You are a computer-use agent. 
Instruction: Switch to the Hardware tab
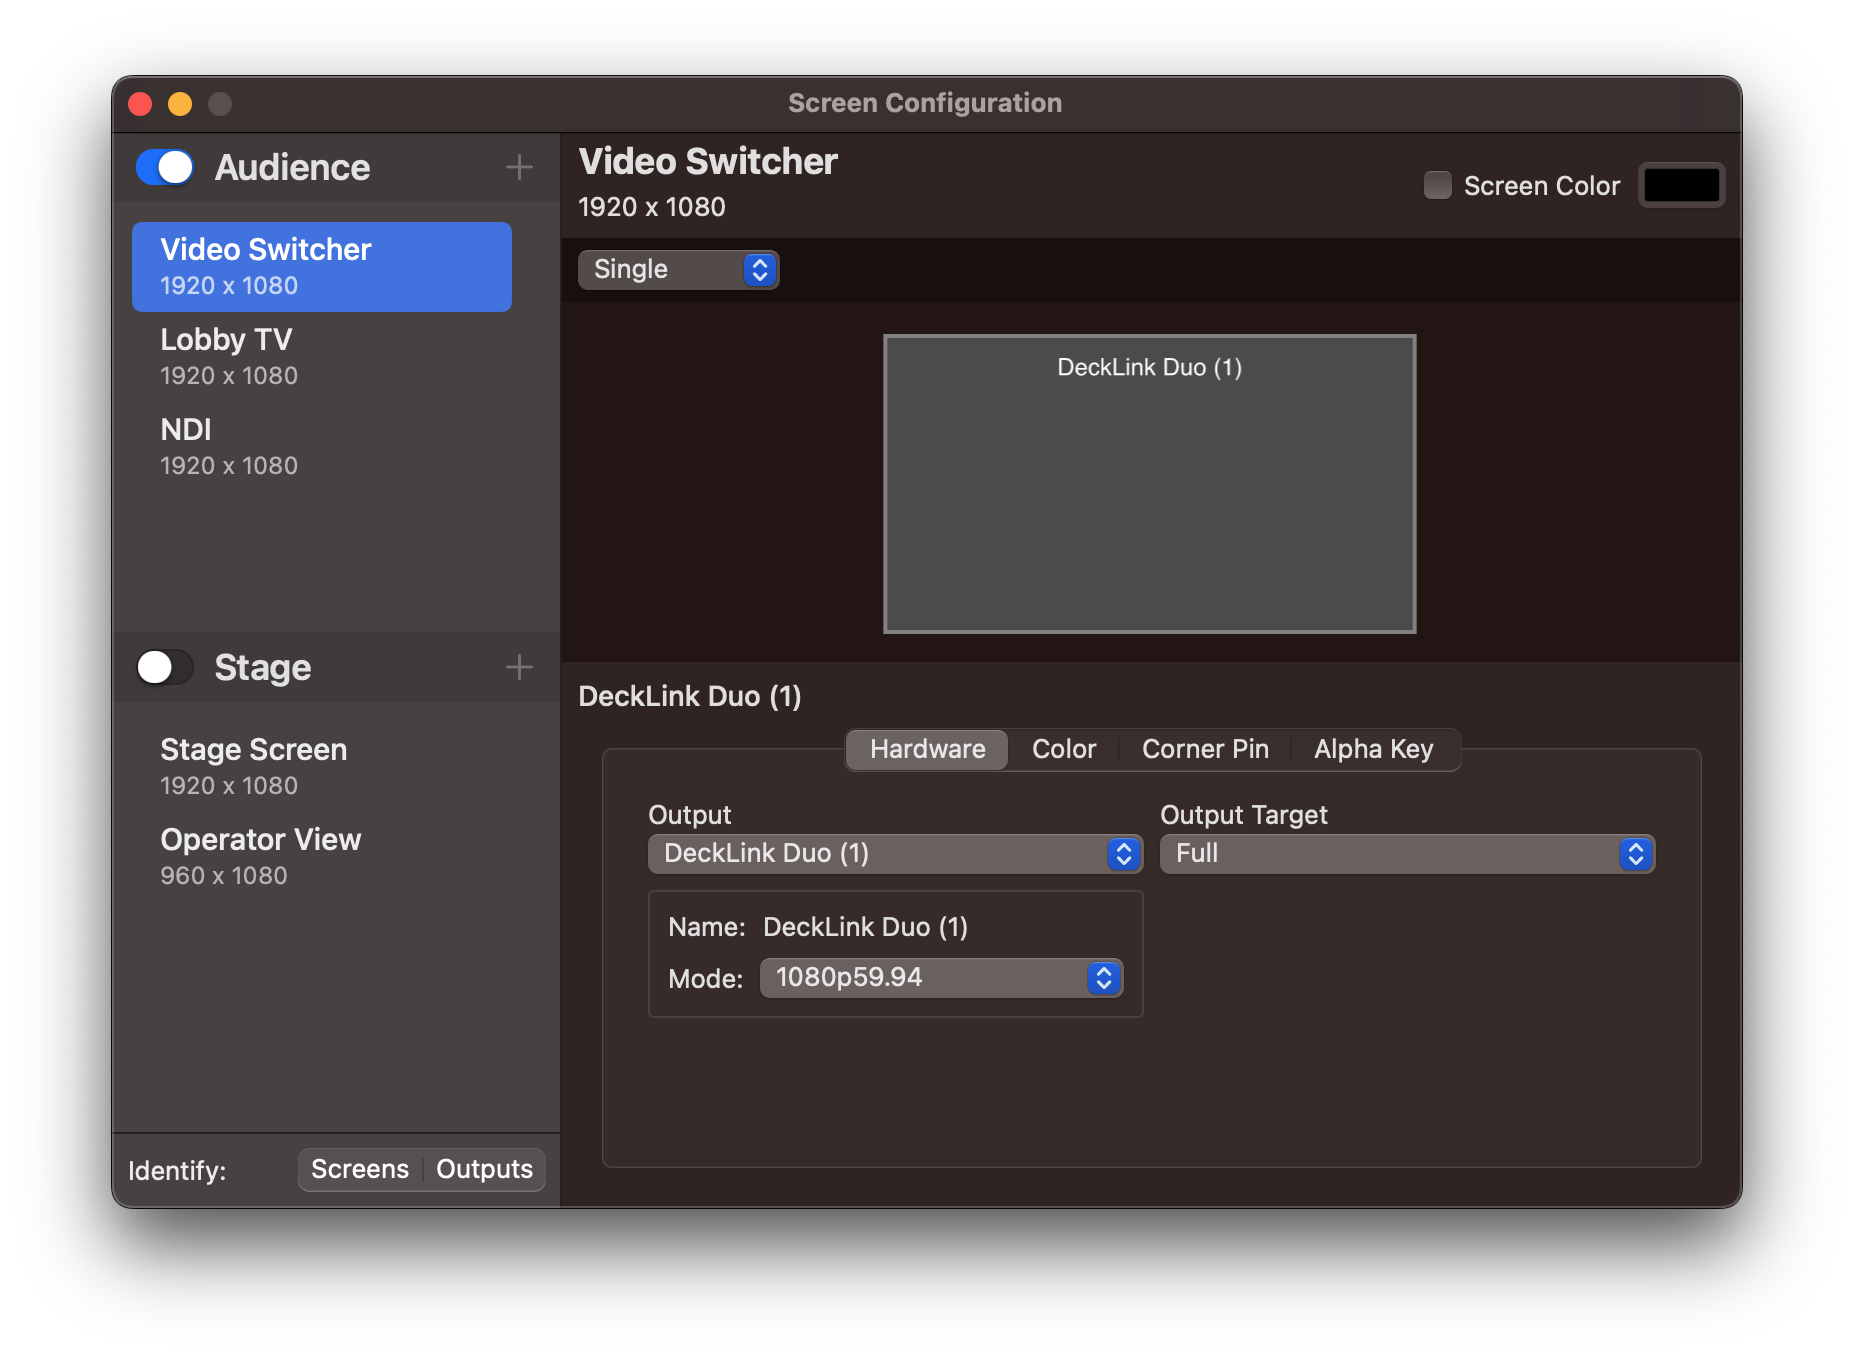(927, 749)
